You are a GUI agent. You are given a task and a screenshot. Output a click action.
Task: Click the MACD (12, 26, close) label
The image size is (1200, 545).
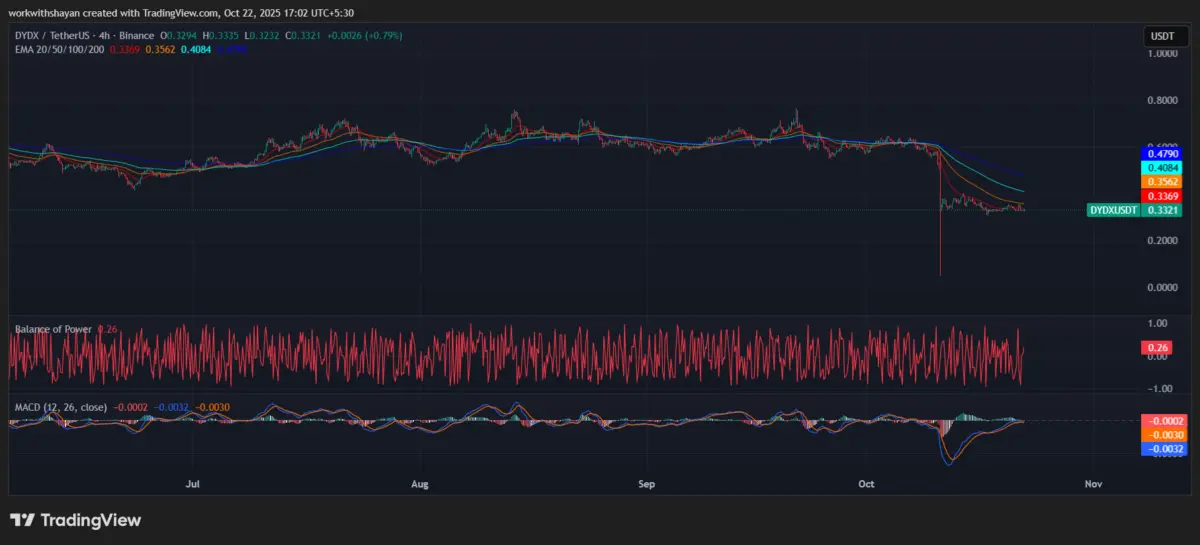60,408
